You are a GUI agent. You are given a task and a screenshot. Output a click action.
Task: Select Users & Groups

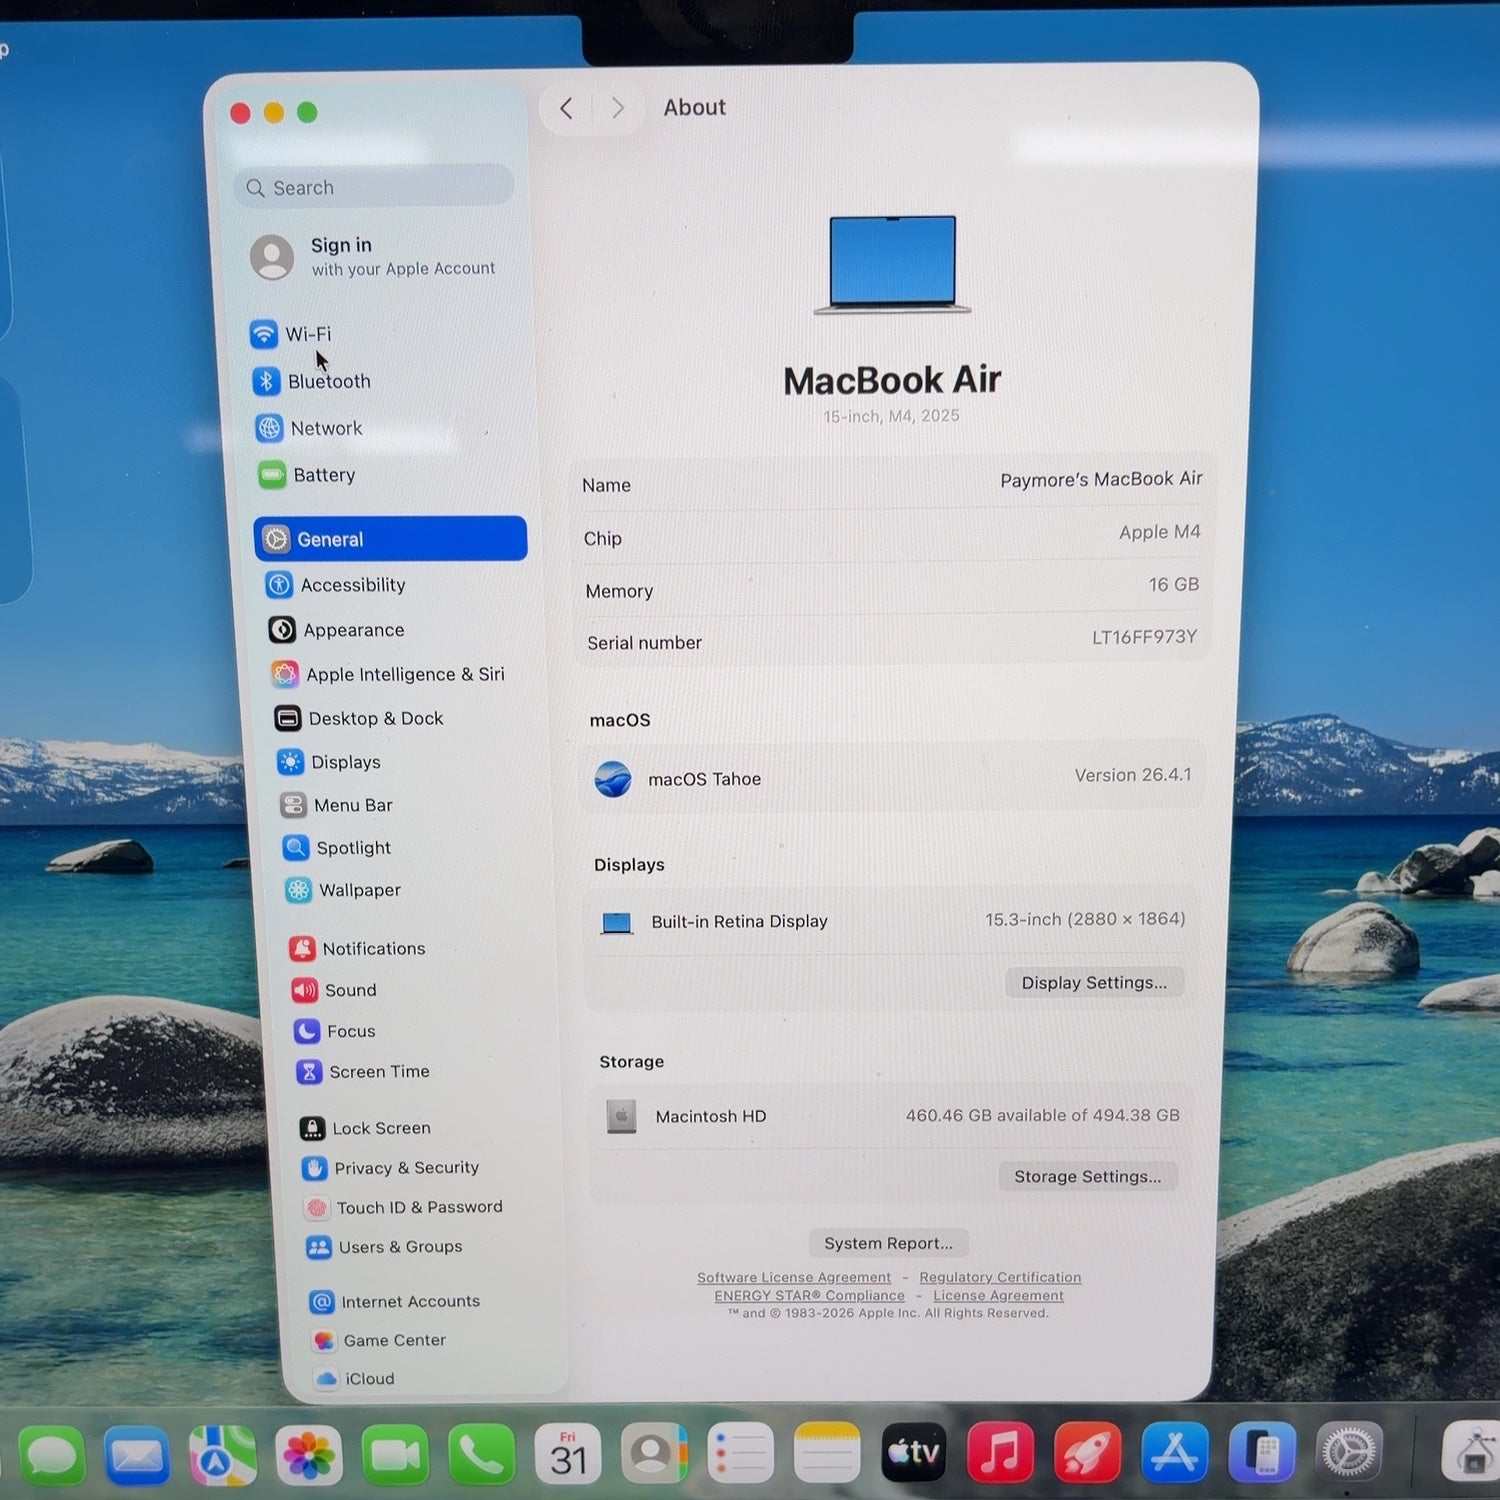[384, 1247]
